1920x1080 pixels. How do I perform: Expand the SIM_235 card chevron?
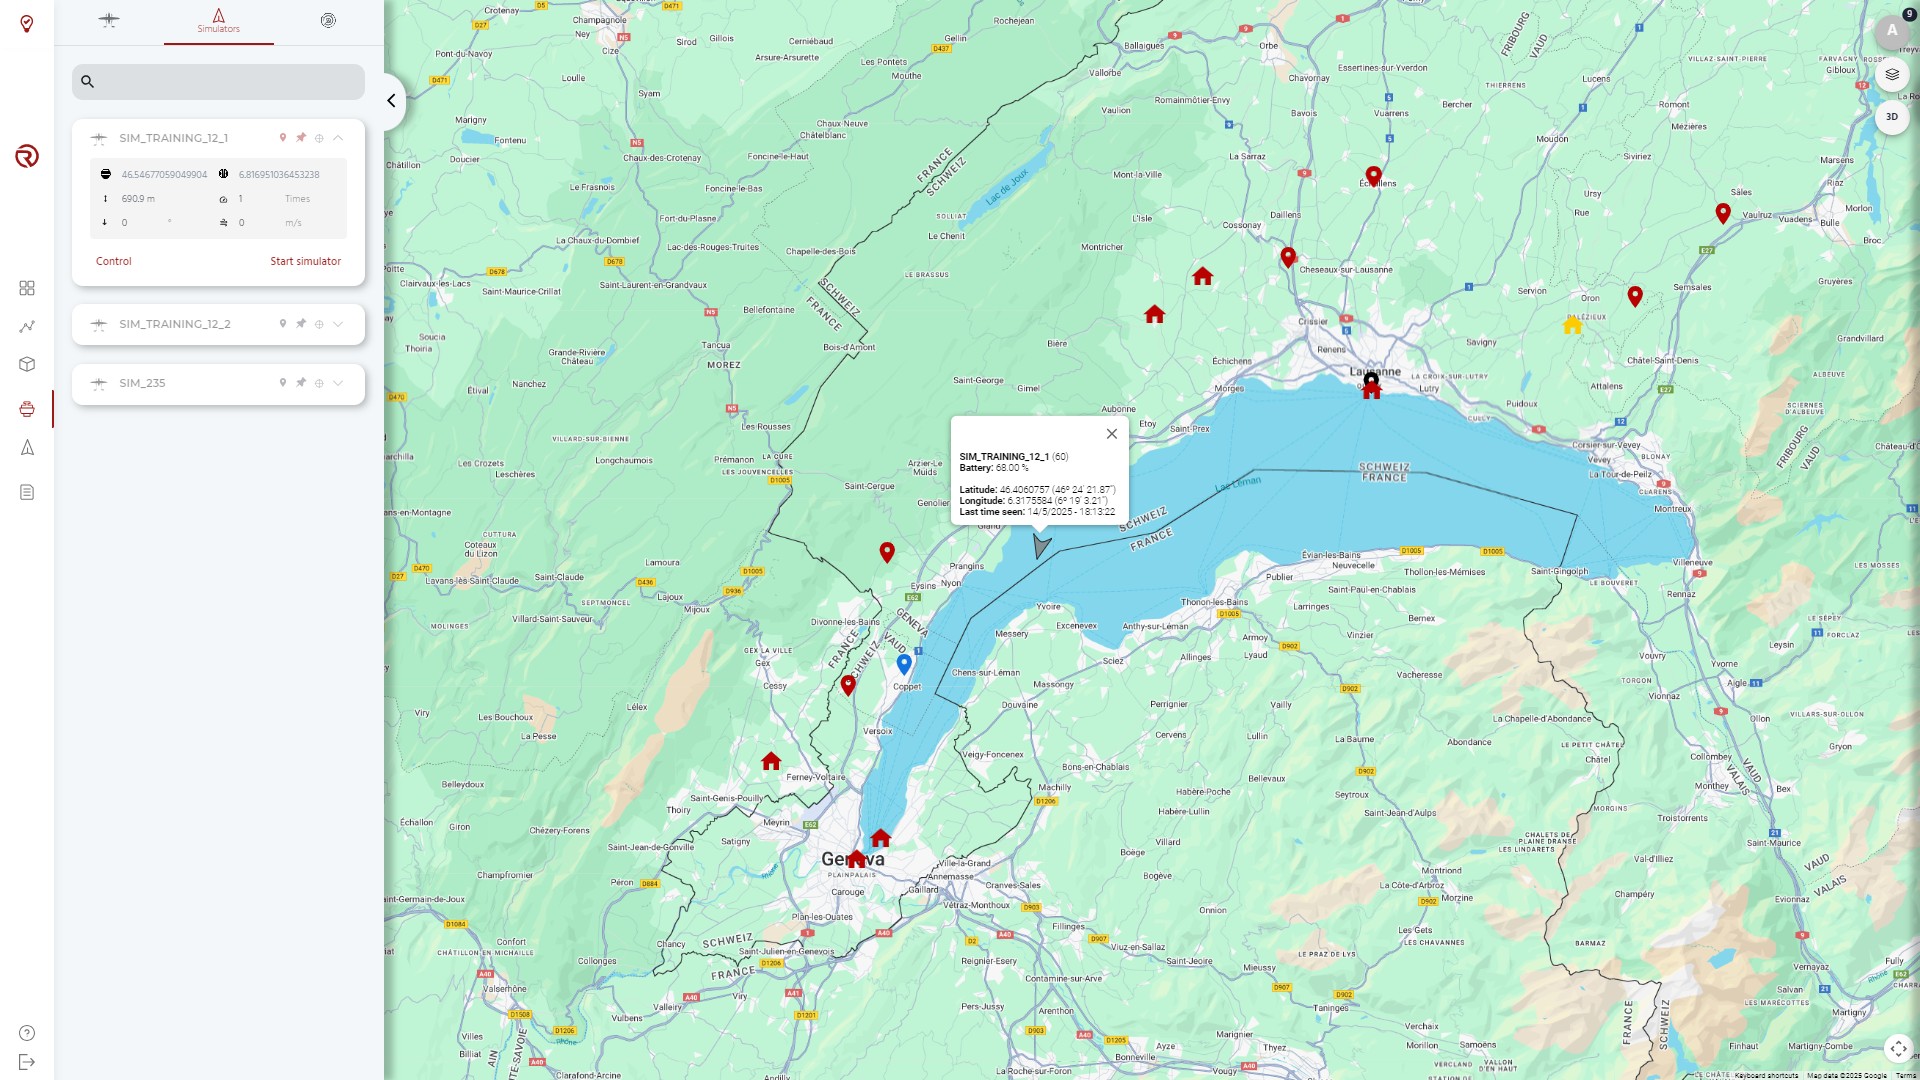[338, 383]
